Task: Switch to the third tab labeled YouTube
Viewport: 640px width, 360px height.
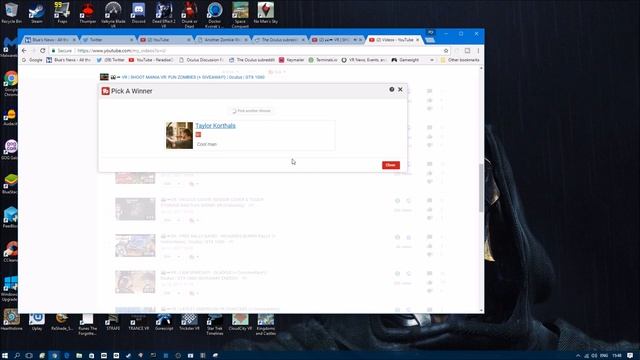Action: pos(164,40)
